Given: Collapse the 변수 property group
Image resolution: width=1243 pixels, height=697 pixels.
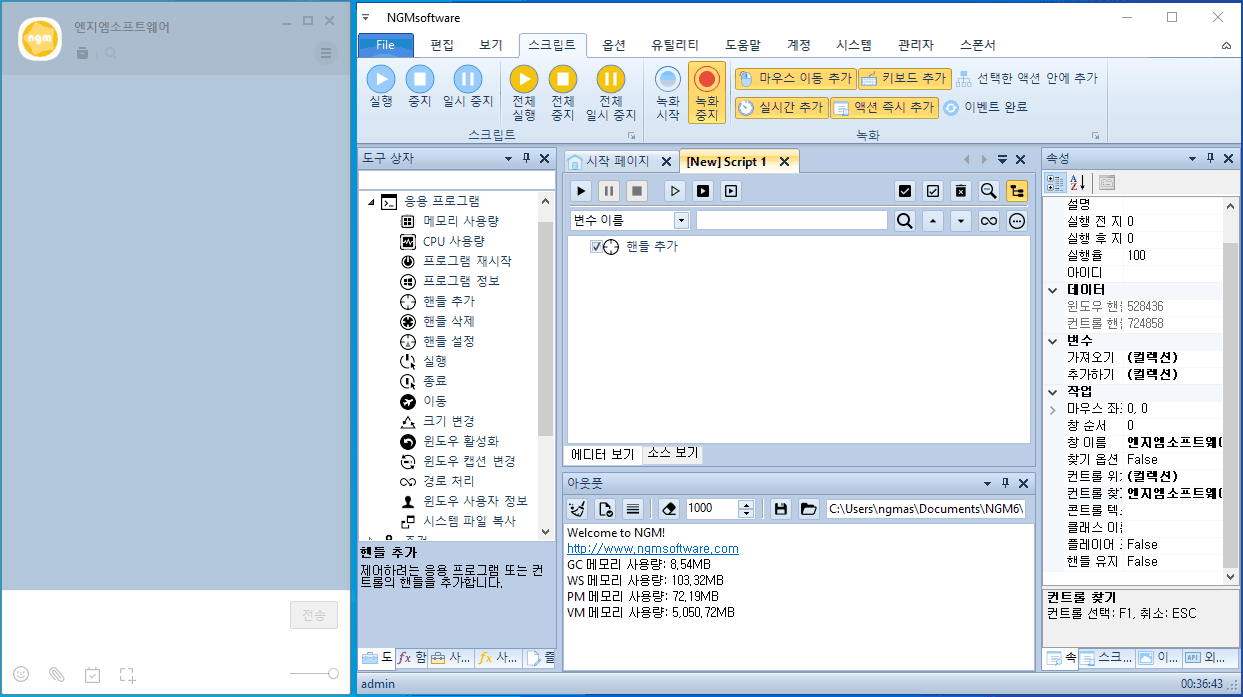Looking at the screenshot, I should [1052, 340].
